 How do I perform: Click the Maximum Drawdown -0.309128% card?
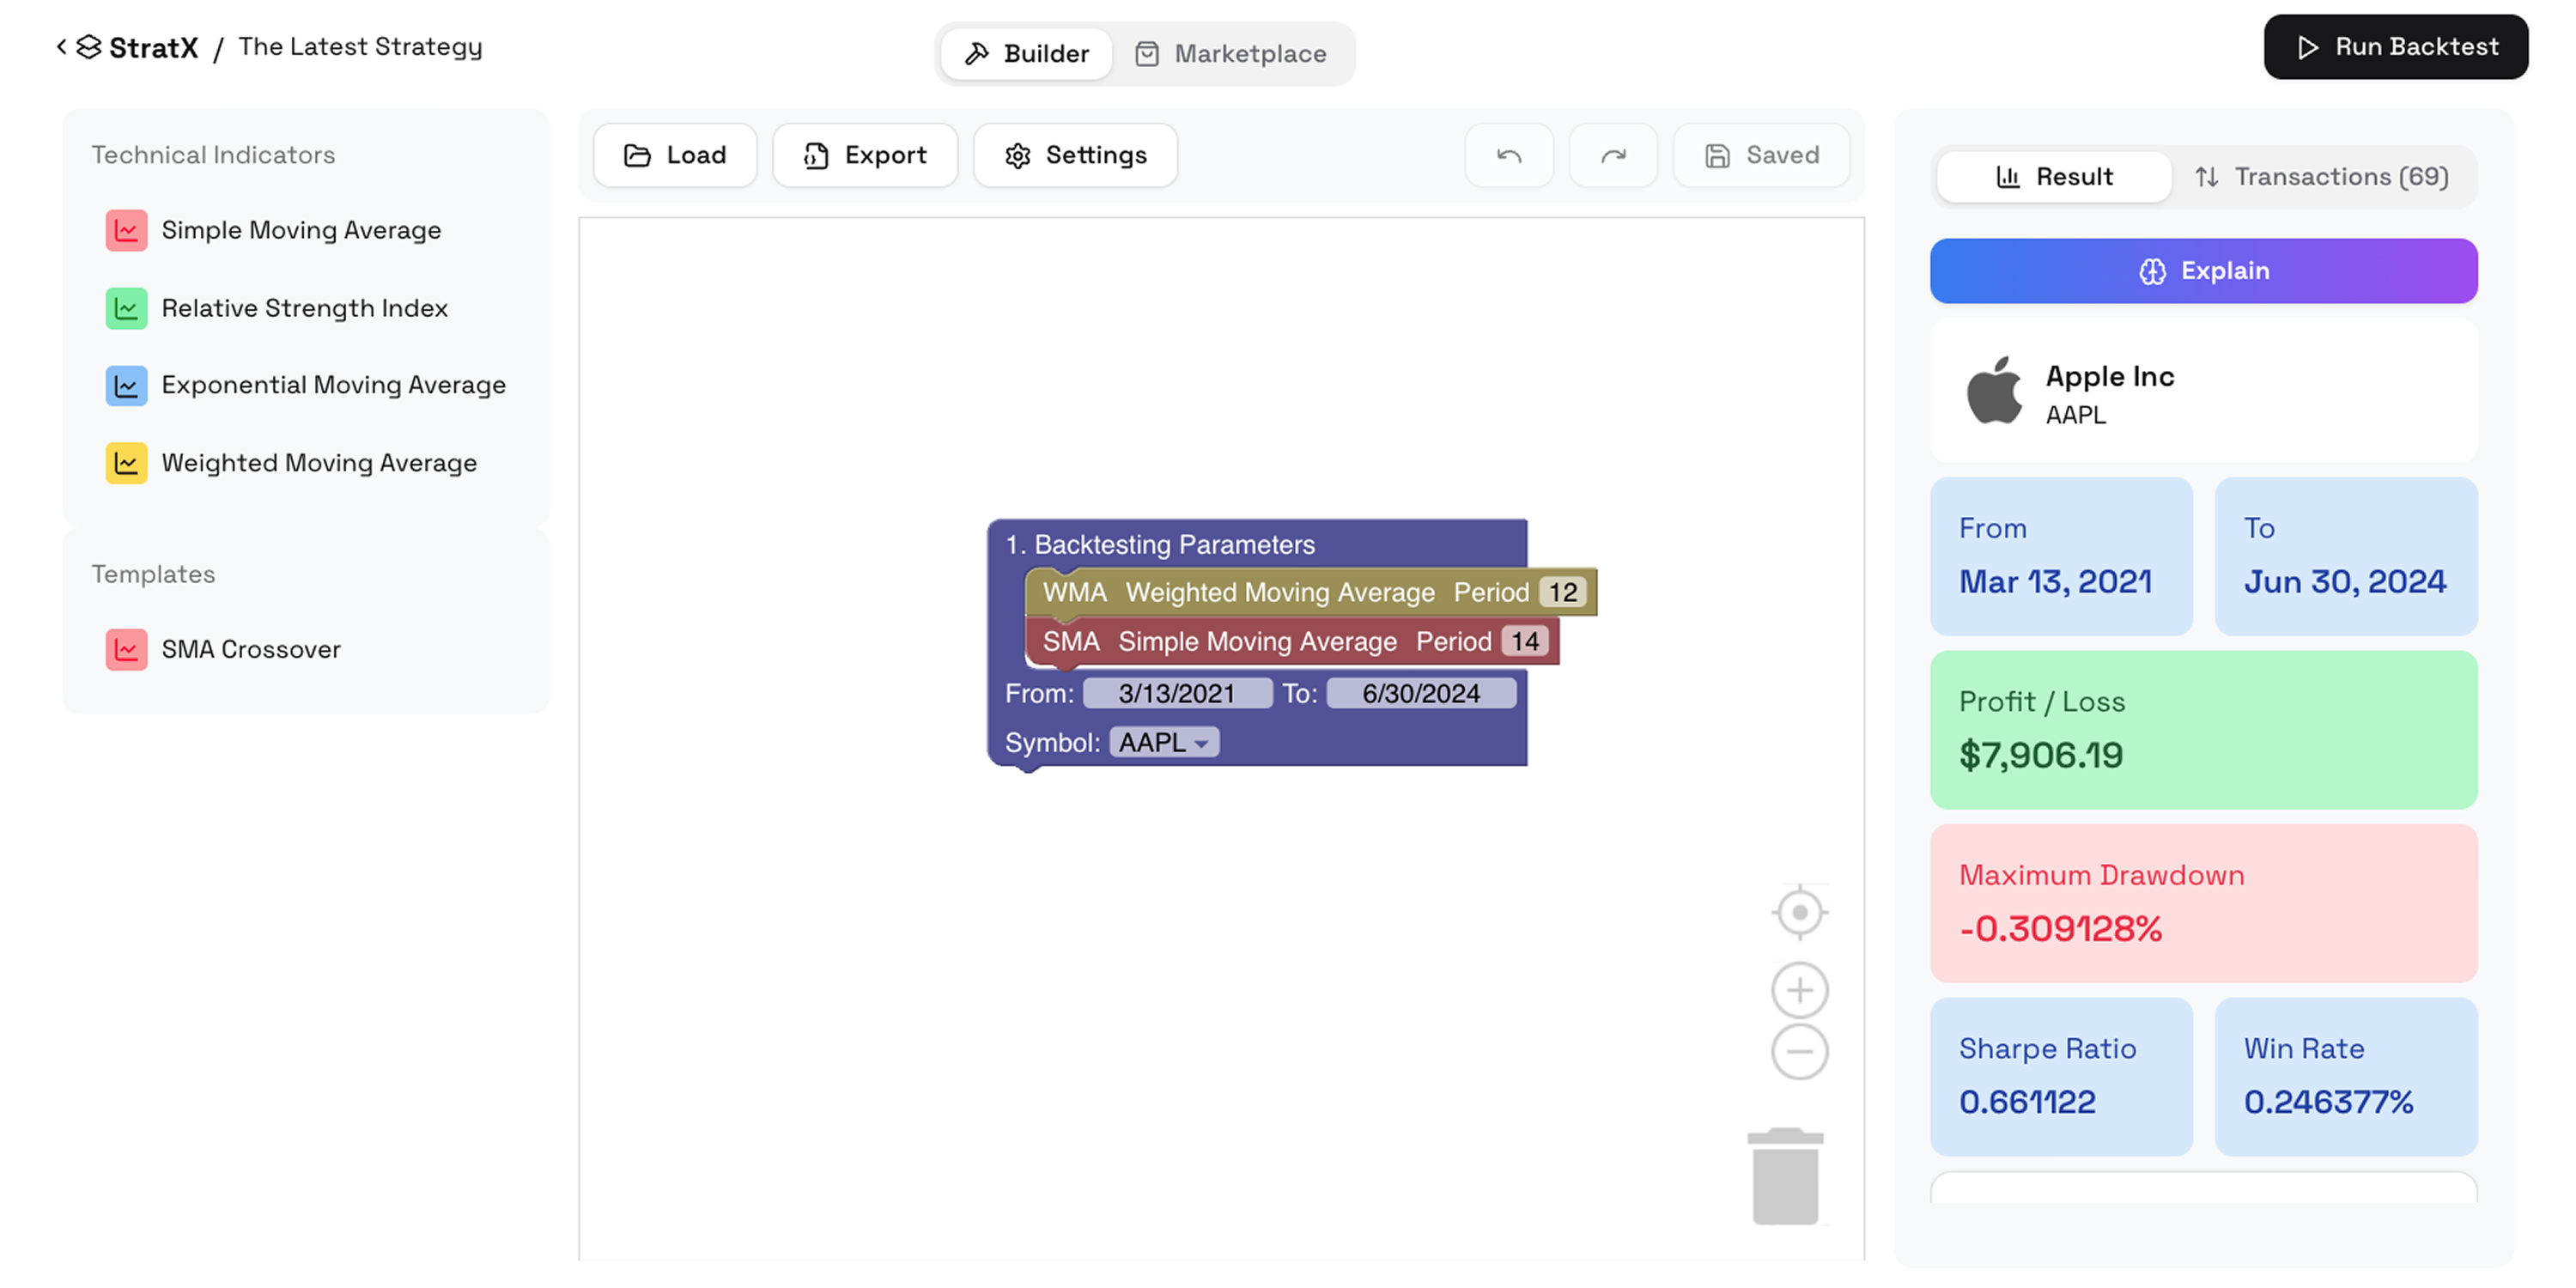(2203, 903)
